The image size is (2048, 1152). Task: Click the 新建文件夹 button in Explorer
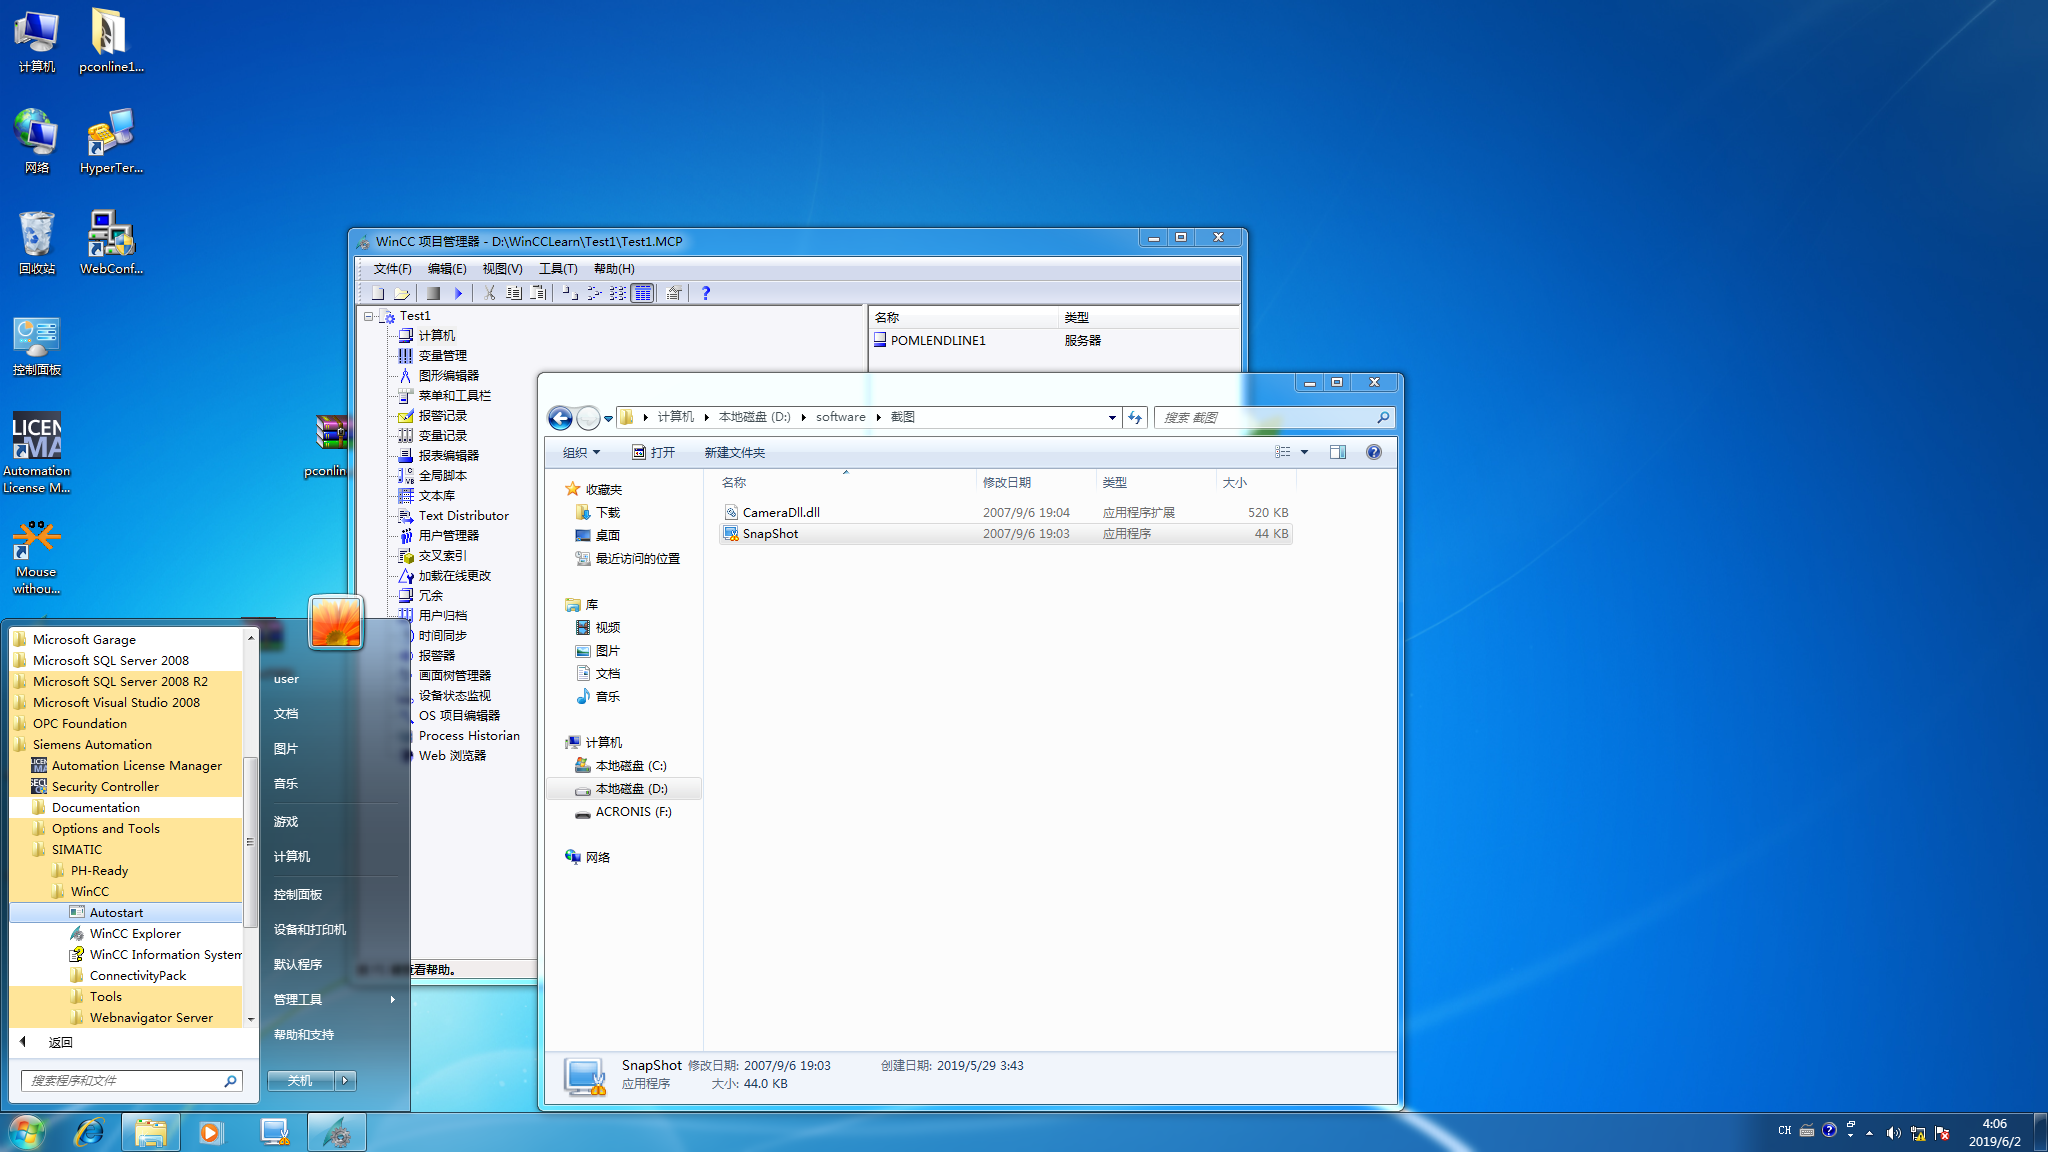pos(735,452)
